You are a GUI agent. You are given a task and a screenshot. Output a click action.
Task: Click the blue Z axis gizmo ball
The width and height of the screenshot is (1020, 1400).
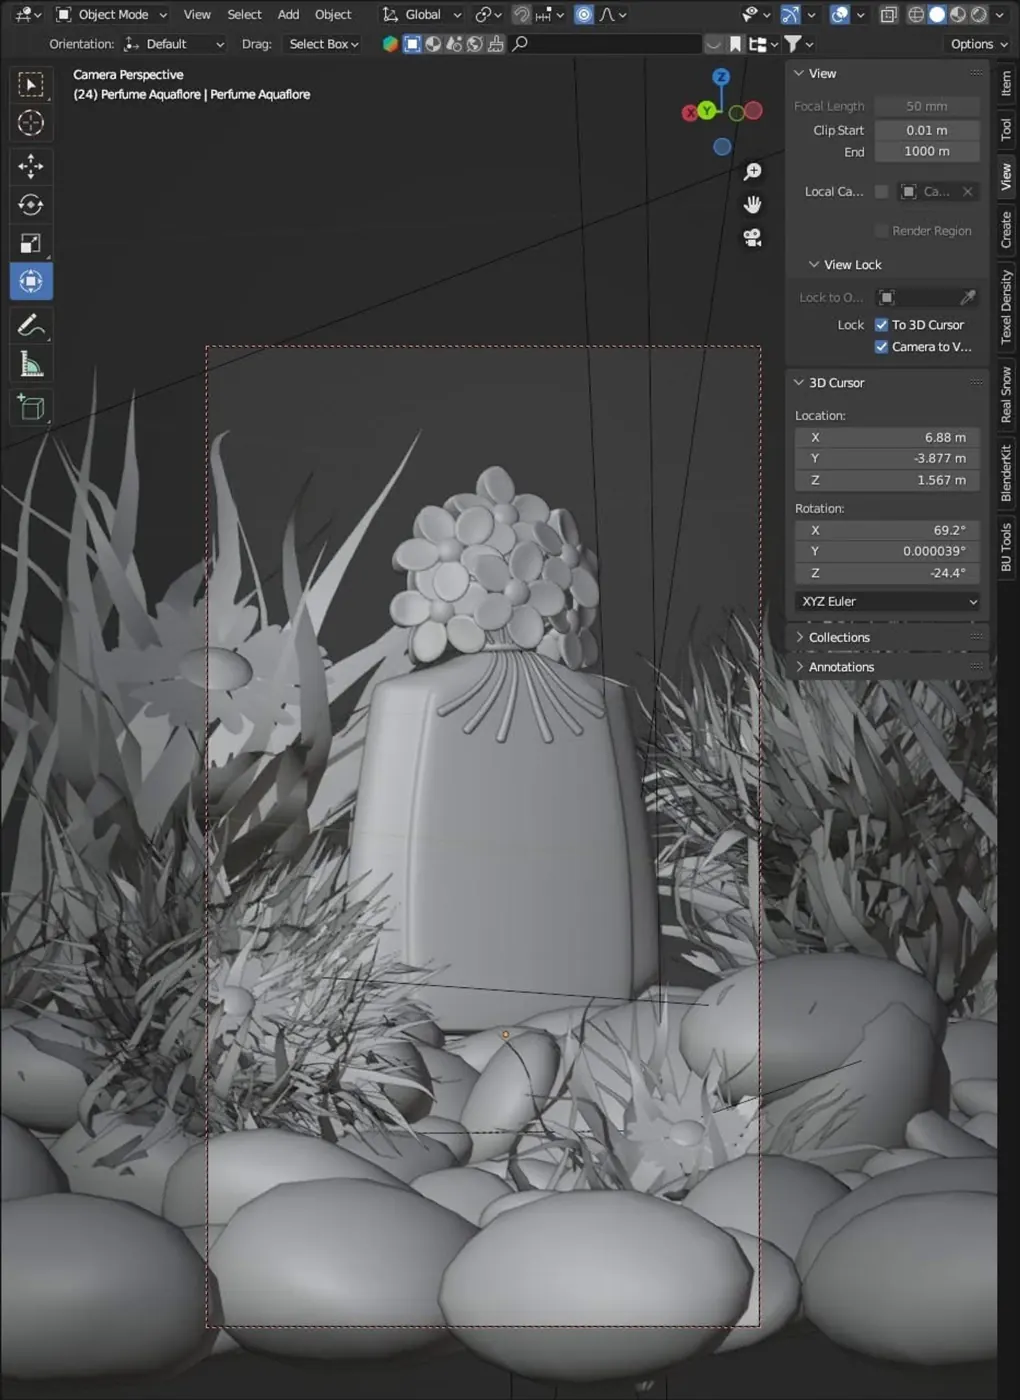(721, 77)
